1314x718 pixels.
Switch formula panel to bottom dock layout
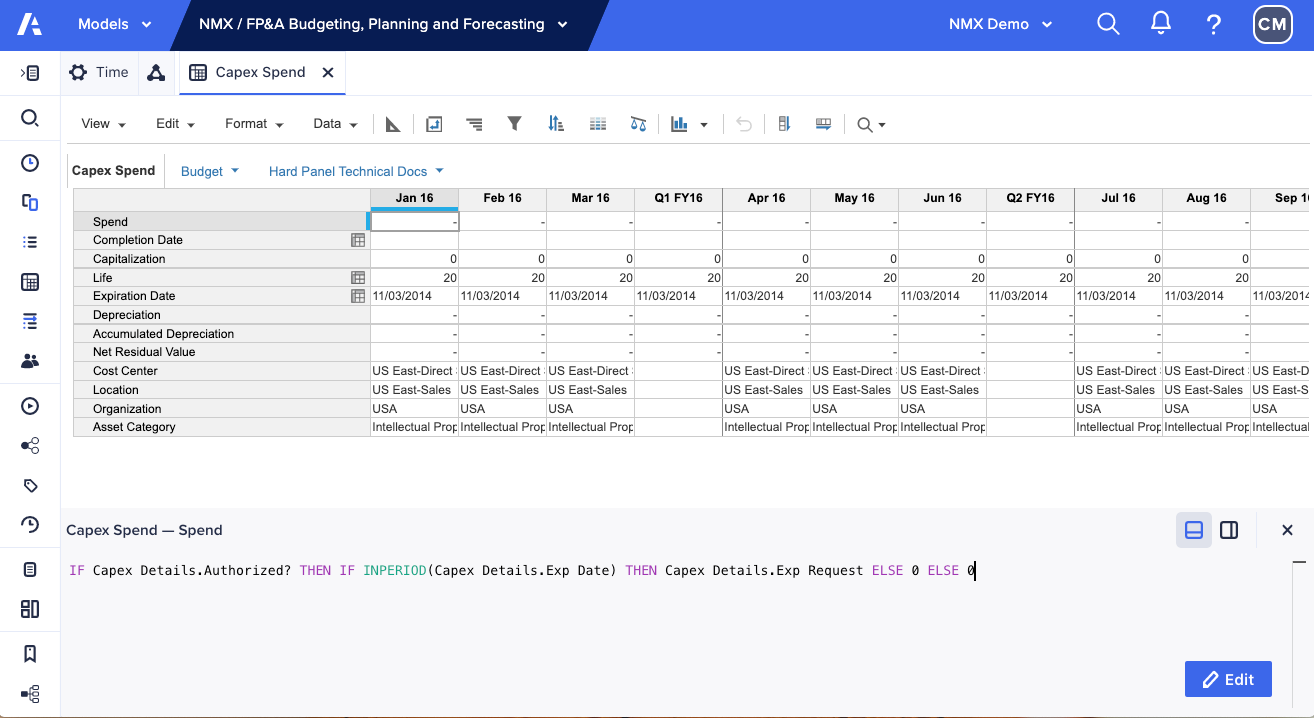pos(1193,530)
